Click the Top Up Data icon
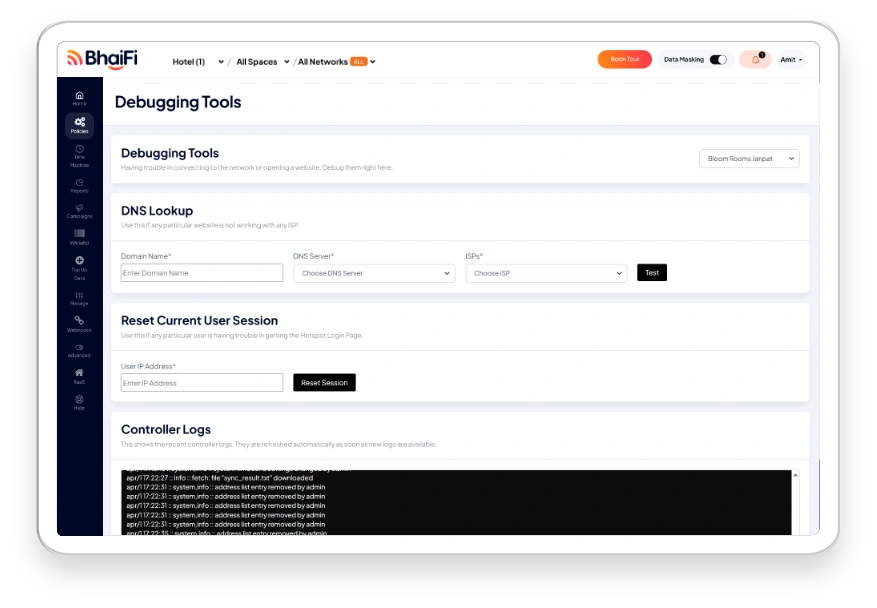 tap(79, 264)
